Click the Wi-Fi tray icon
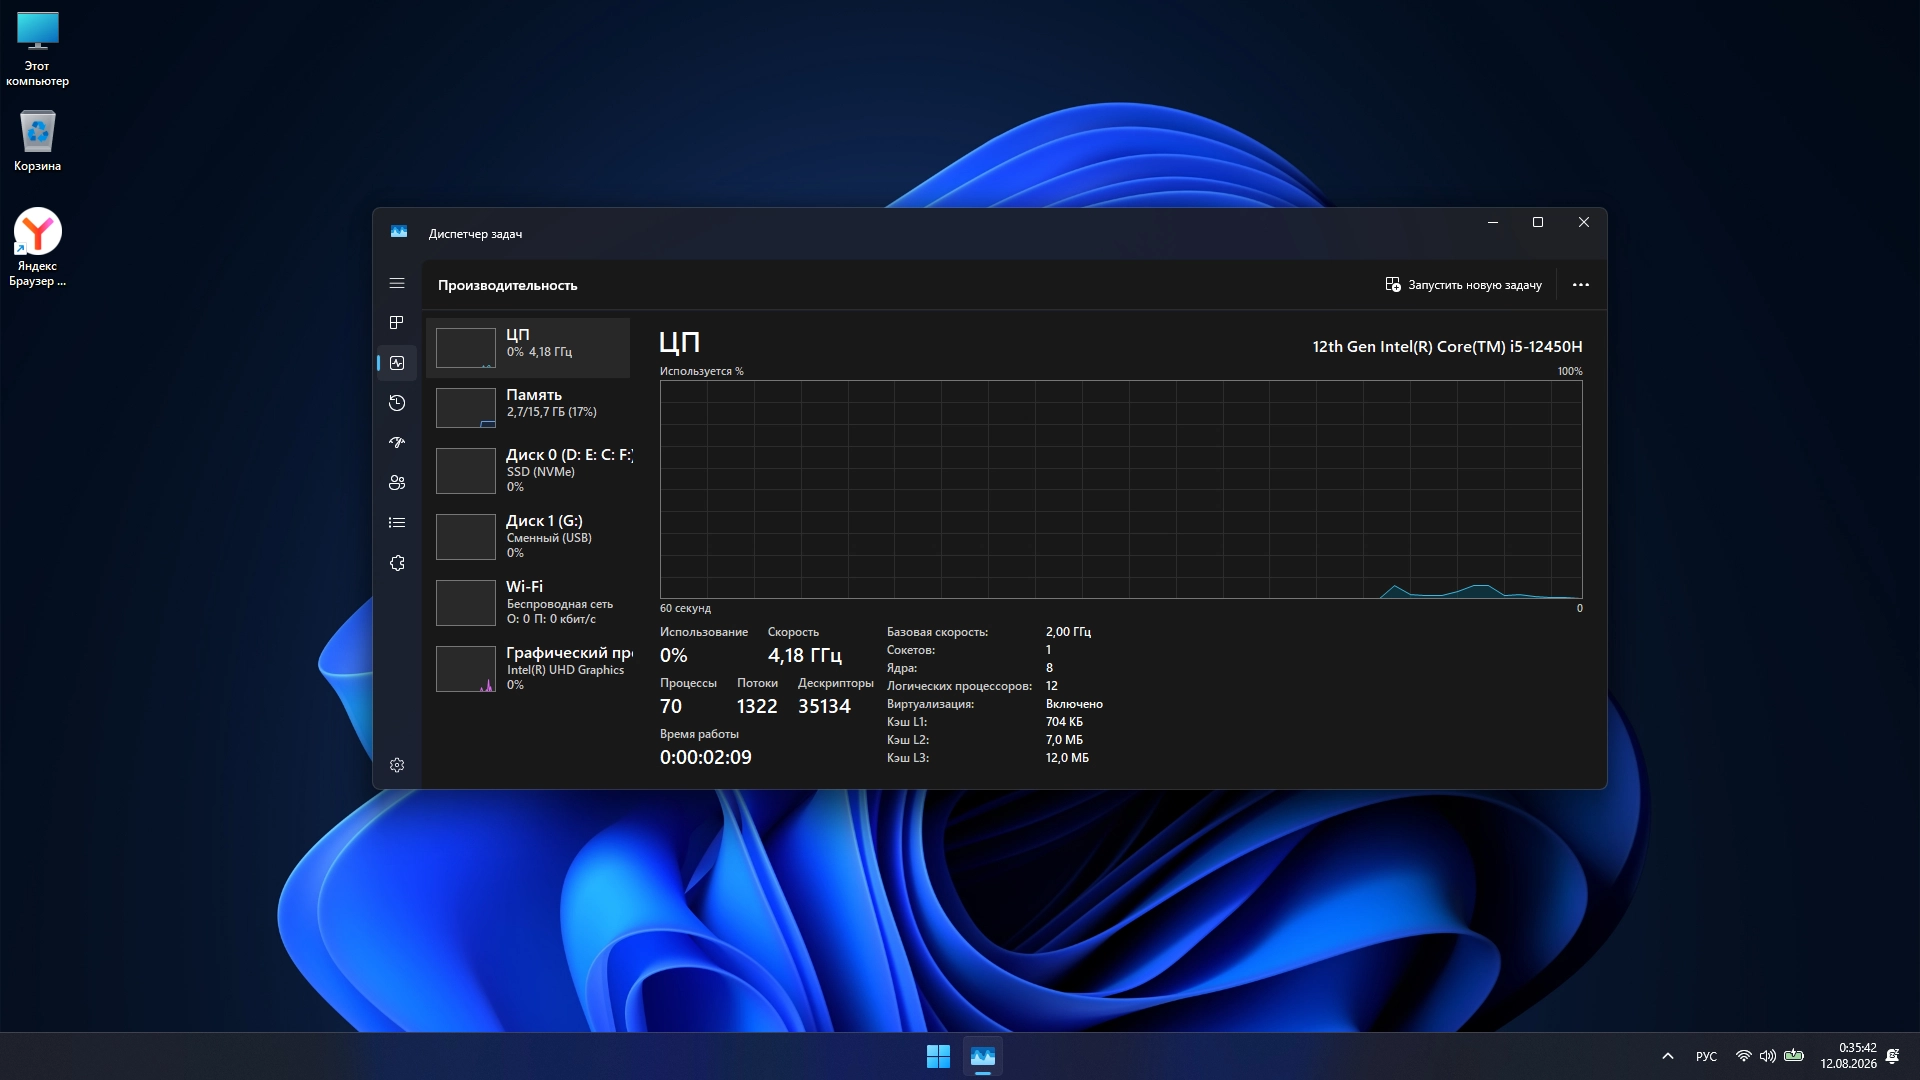 click(x=1743, y=1056)
